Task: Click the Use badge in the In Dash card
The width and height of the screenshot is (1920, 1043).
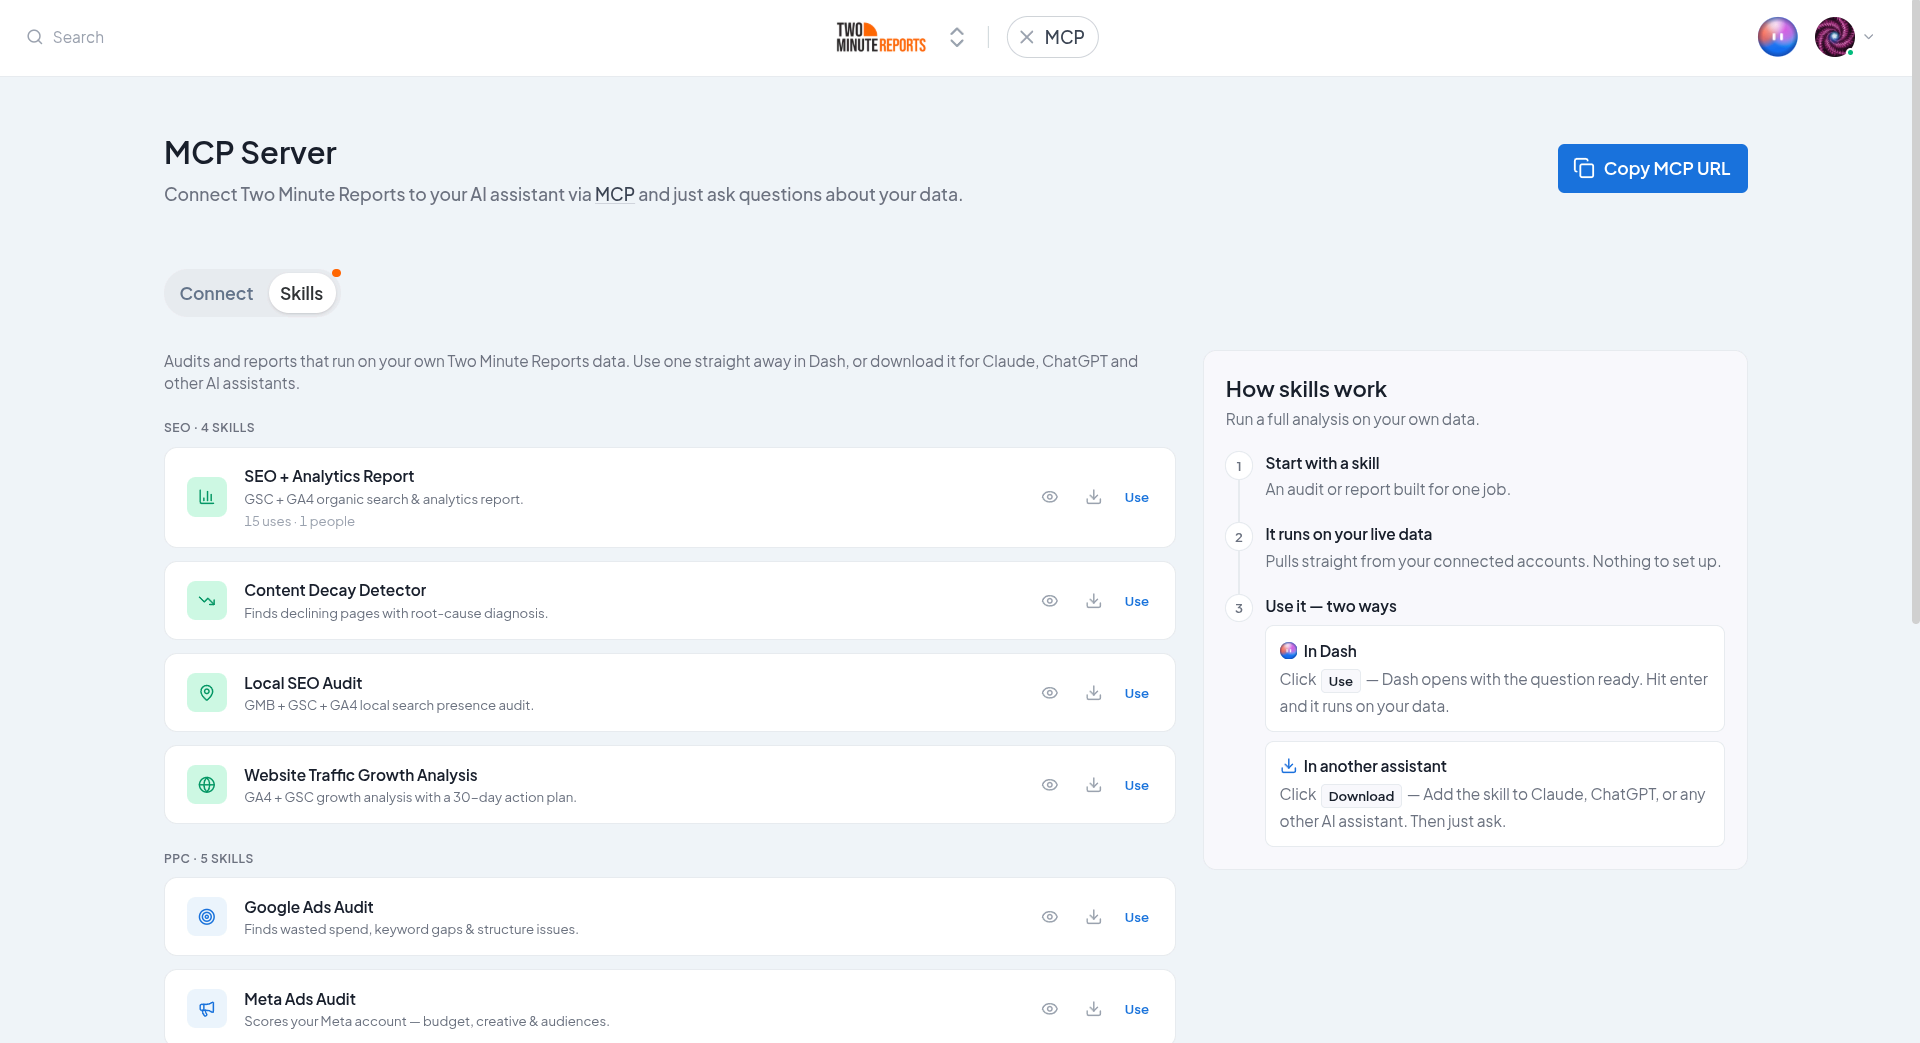Action: pyautogui.click(x=1341, y=681)
